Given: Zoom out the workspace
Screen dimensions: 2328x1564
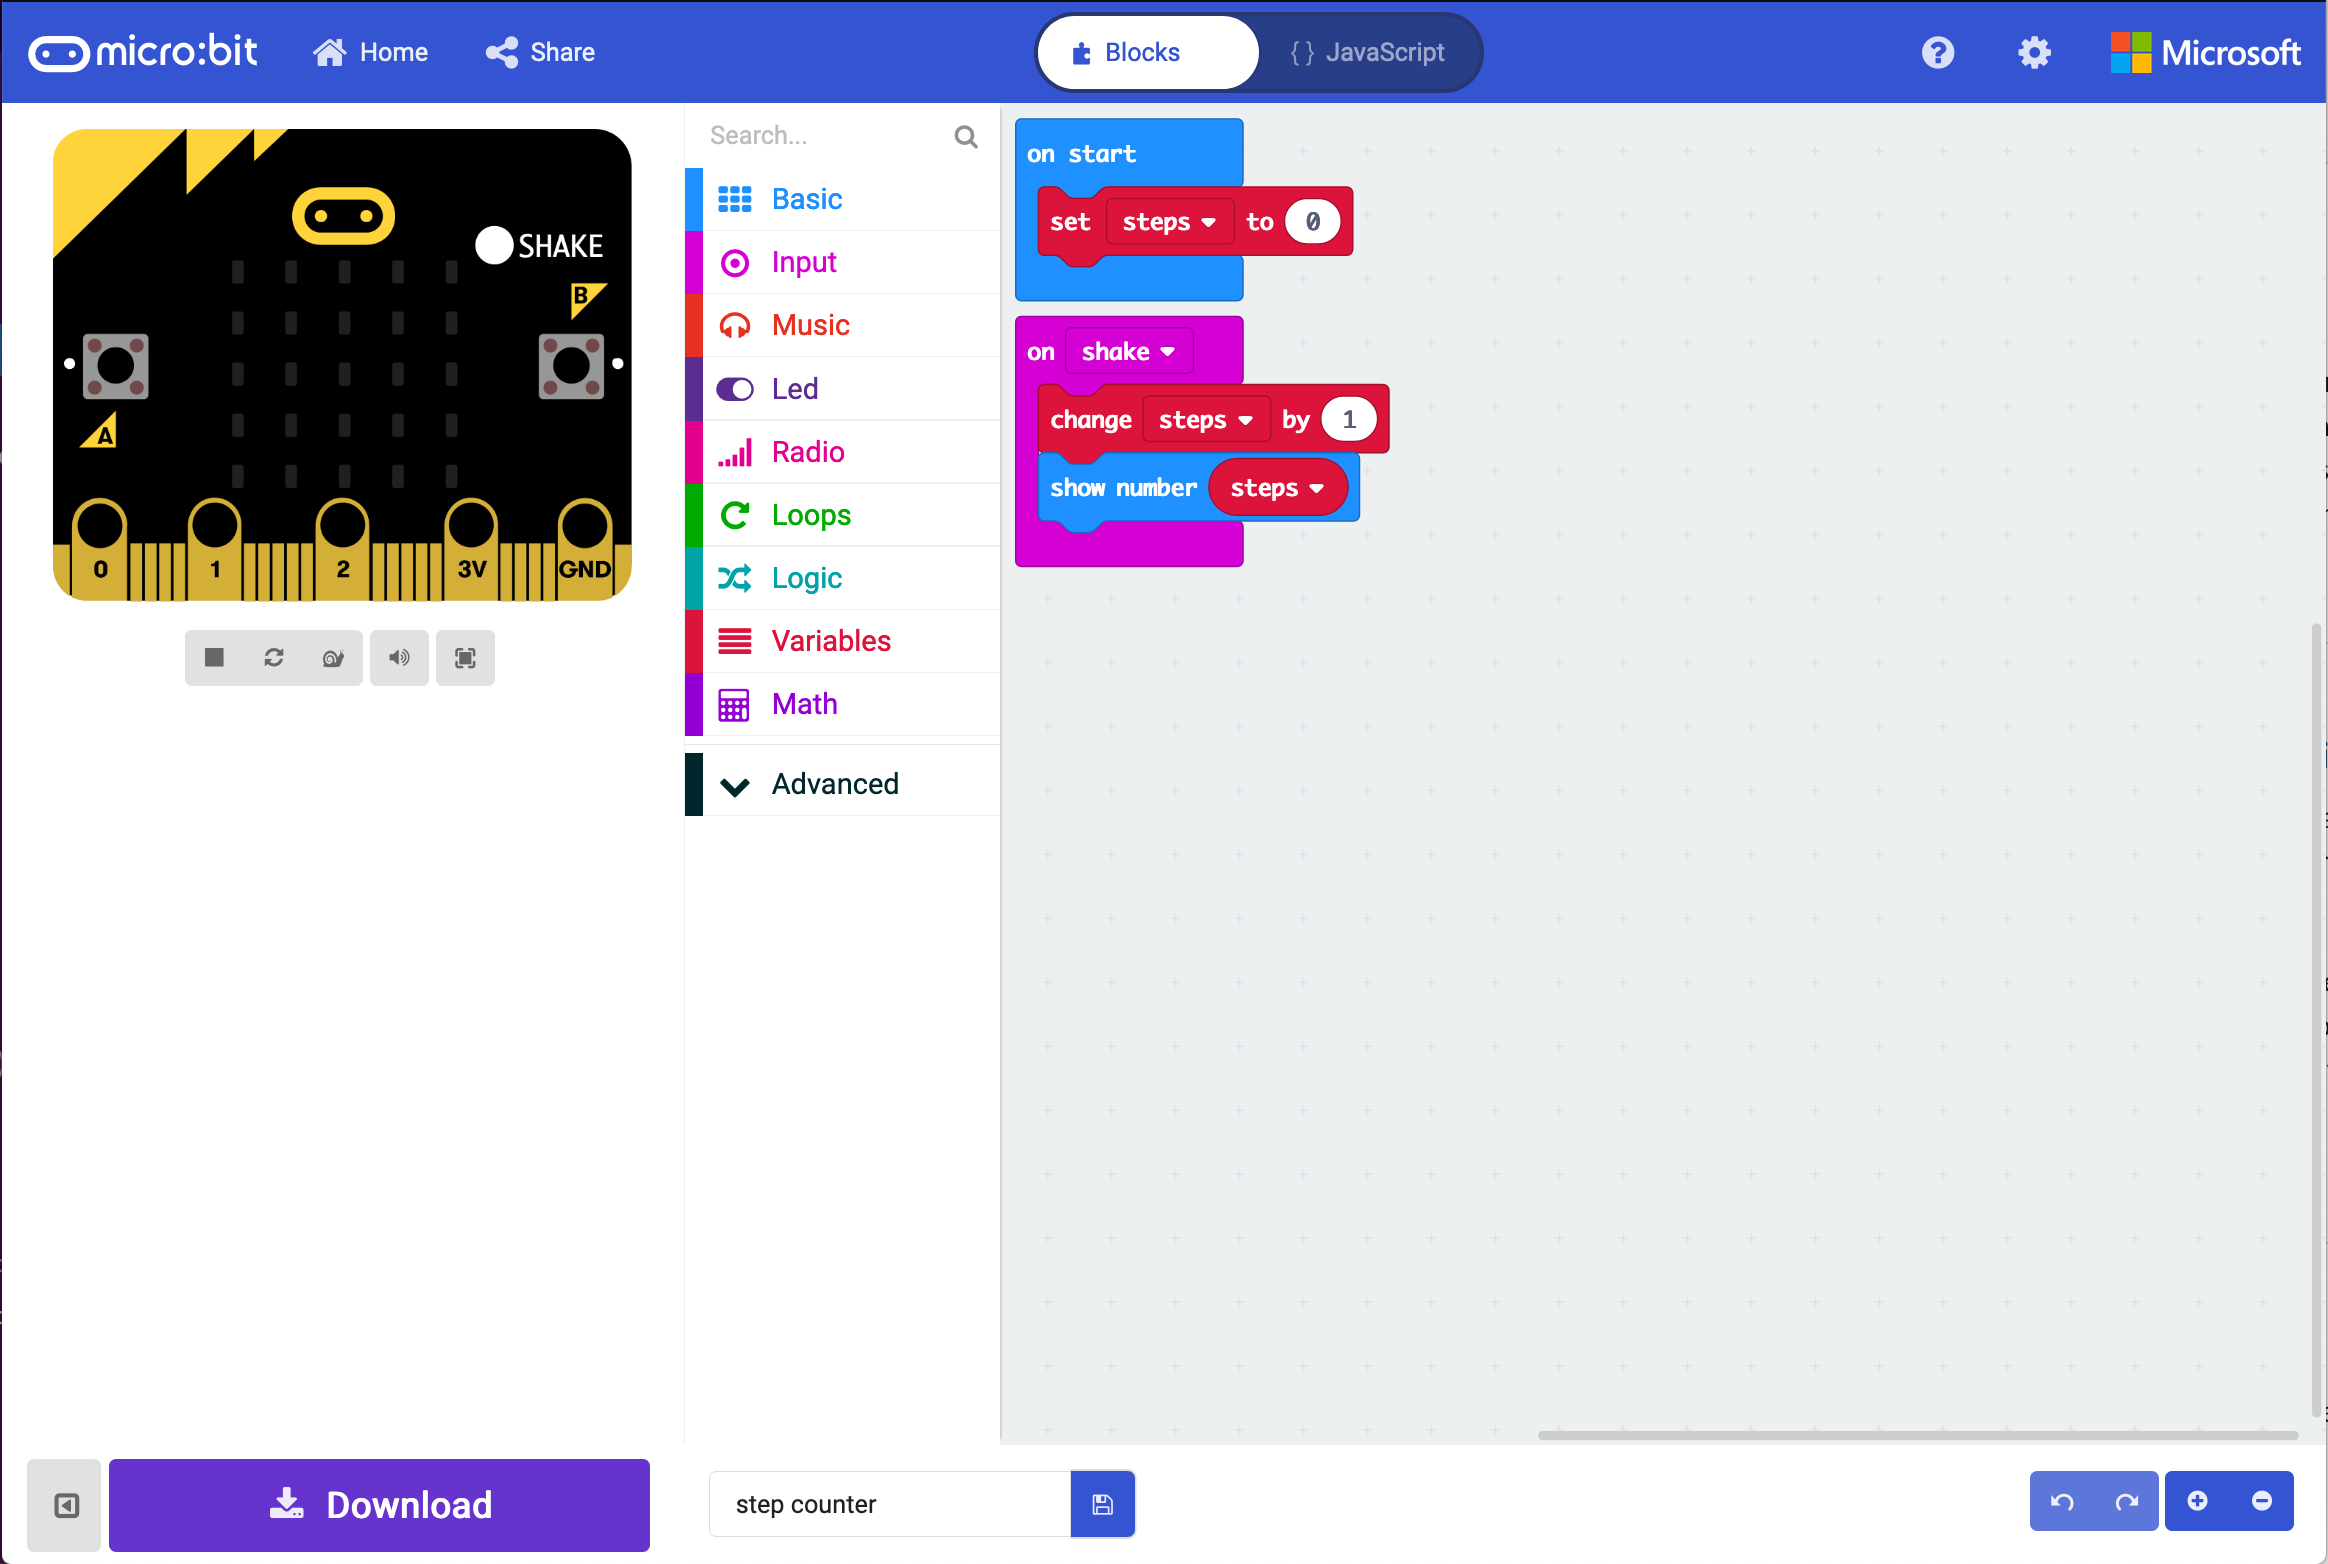Looking at the screenshot, I should [2261, 1501].
